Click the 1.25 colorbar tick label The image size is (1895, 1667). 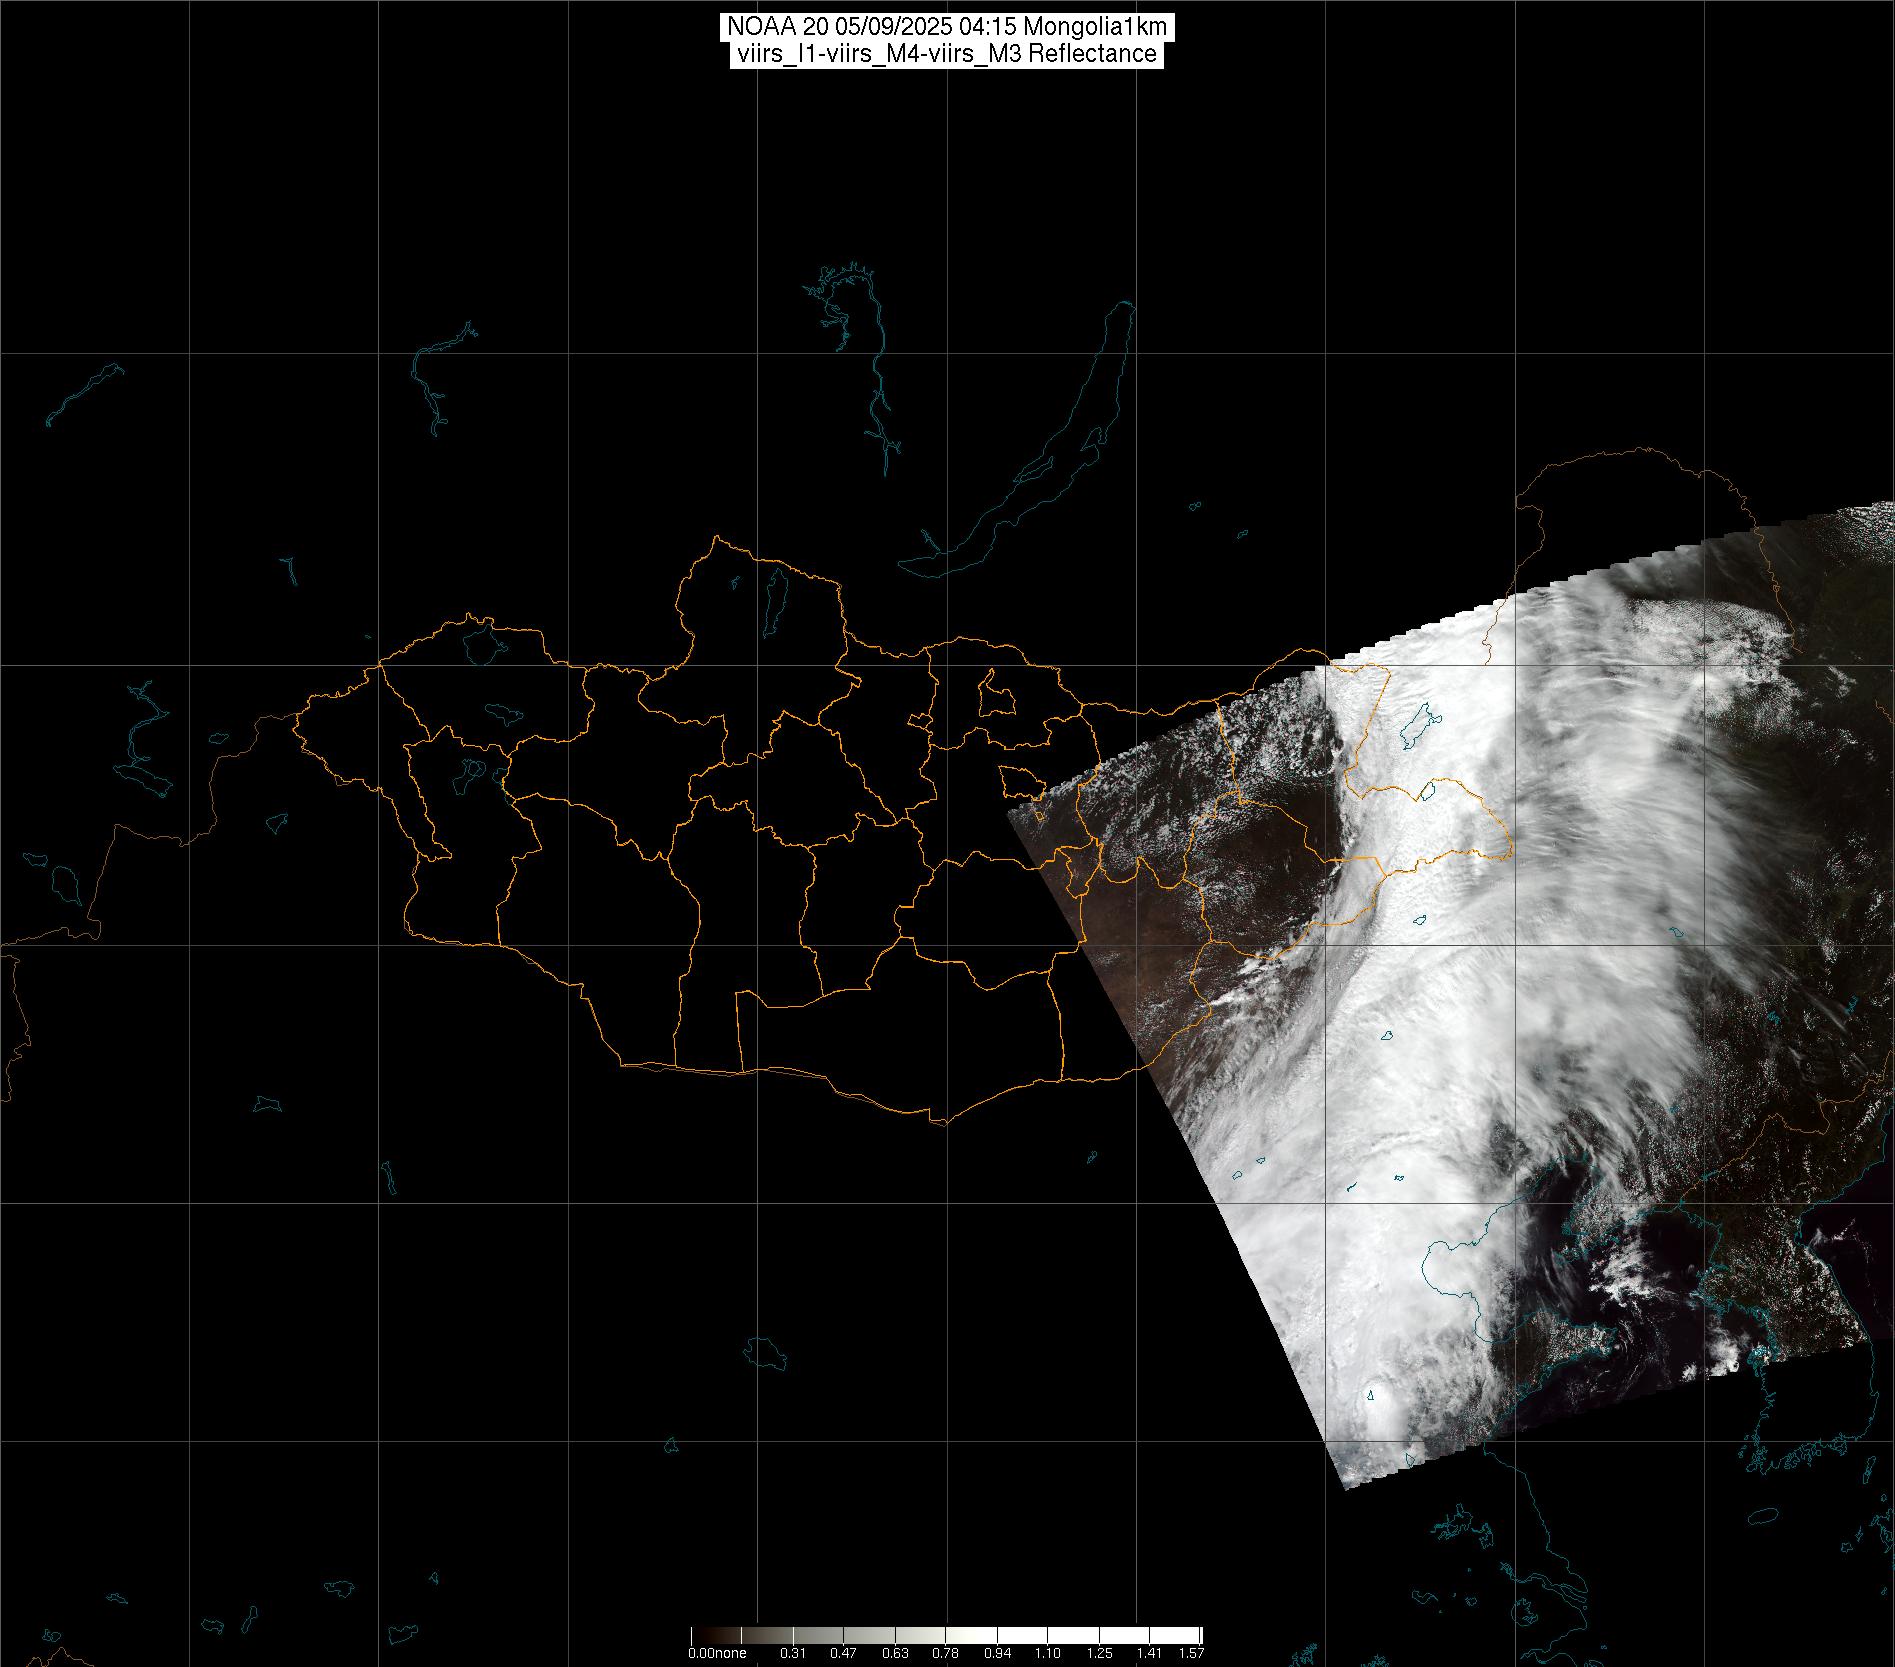tap(1099, 1653)
